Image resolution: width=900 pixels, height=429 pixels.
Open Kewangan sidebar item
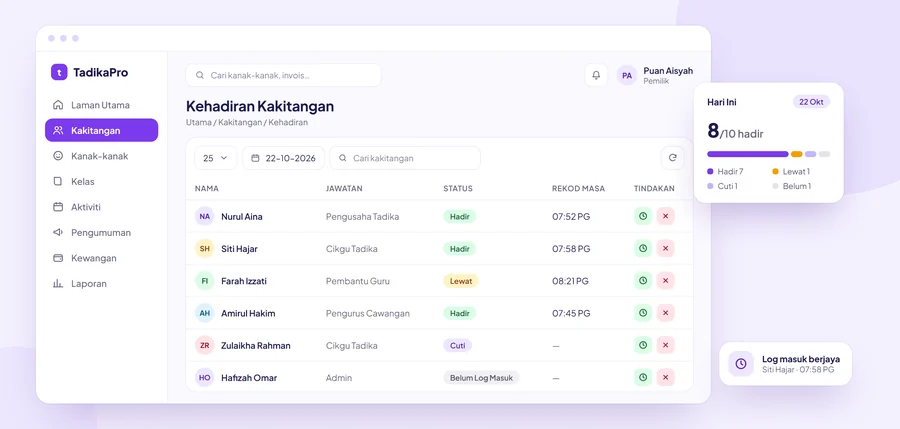[101, 258]
